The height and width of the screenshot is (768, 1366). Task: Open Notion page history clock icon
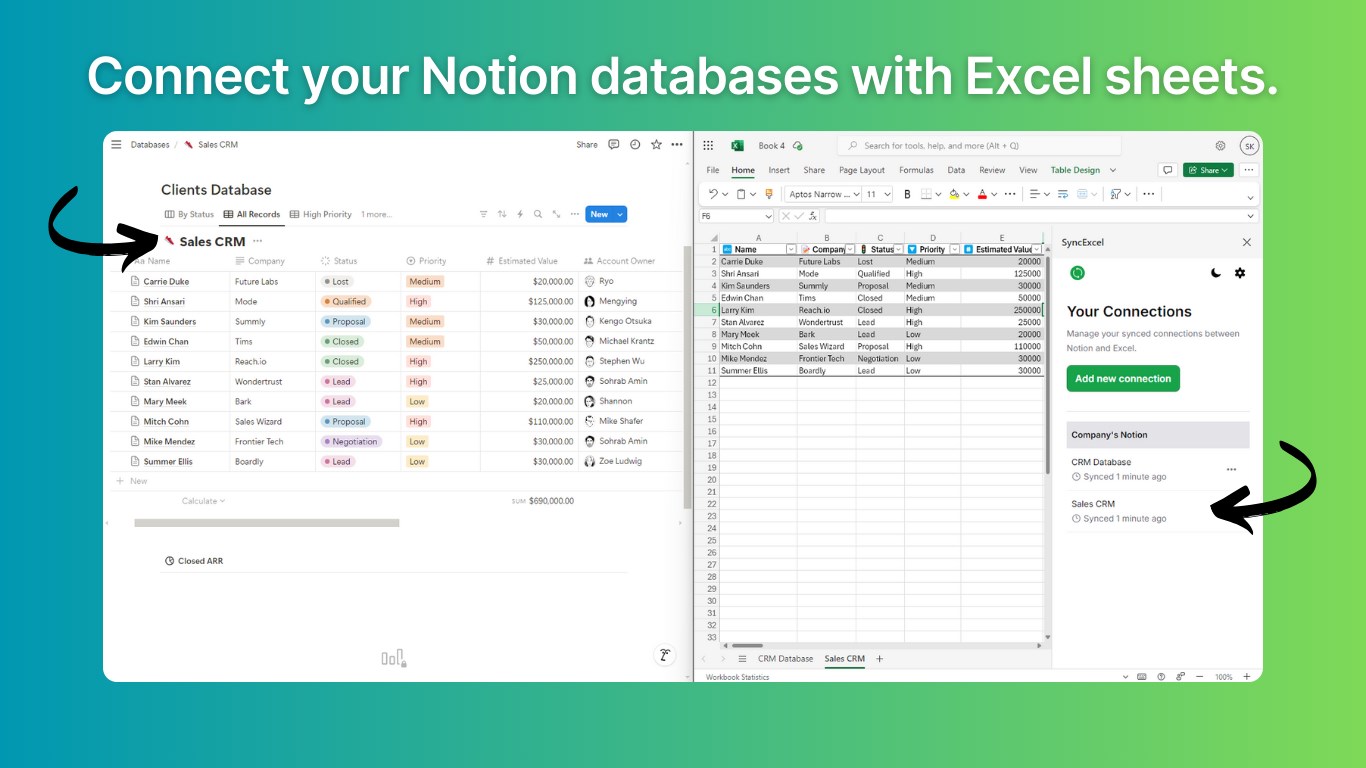(635, 145)
